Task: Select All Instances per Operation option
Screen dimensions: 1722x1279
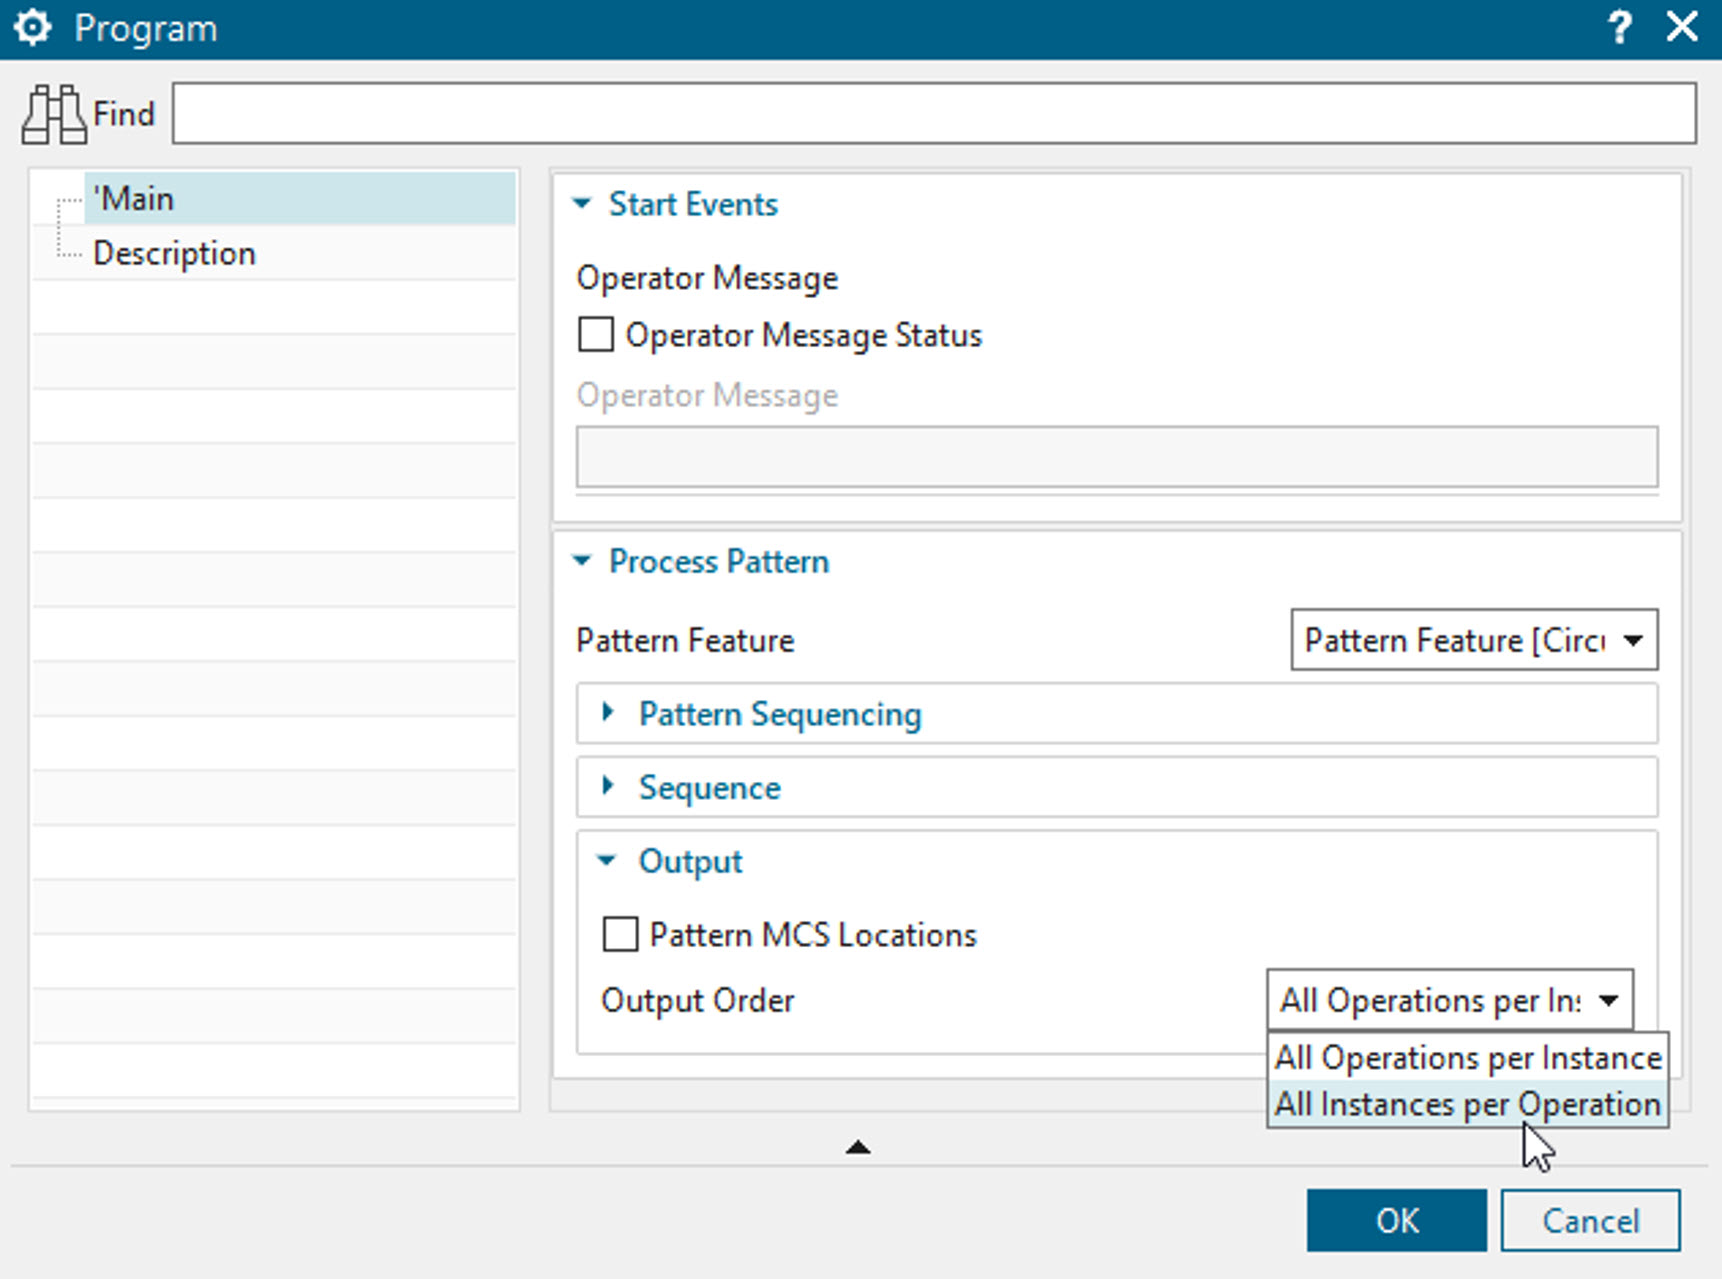Action: click(x=1466, y=1103)
